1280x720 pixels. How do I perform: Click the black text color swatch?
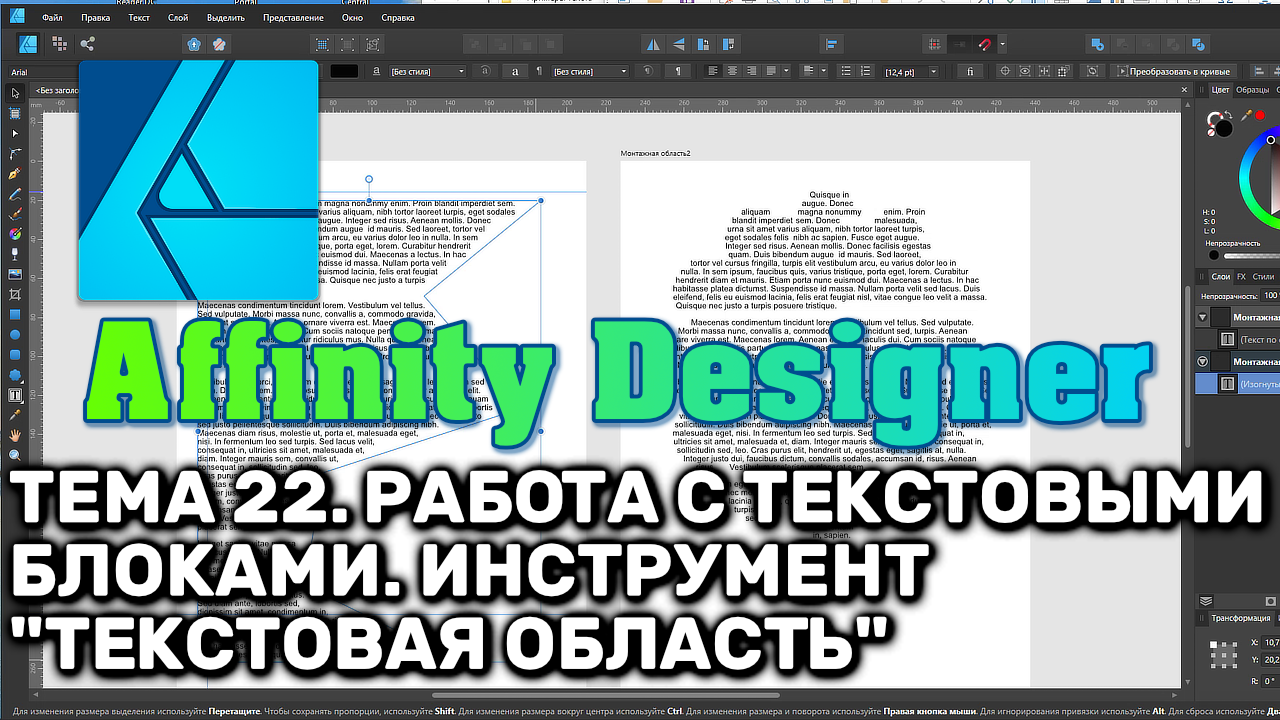click(344, 71)
